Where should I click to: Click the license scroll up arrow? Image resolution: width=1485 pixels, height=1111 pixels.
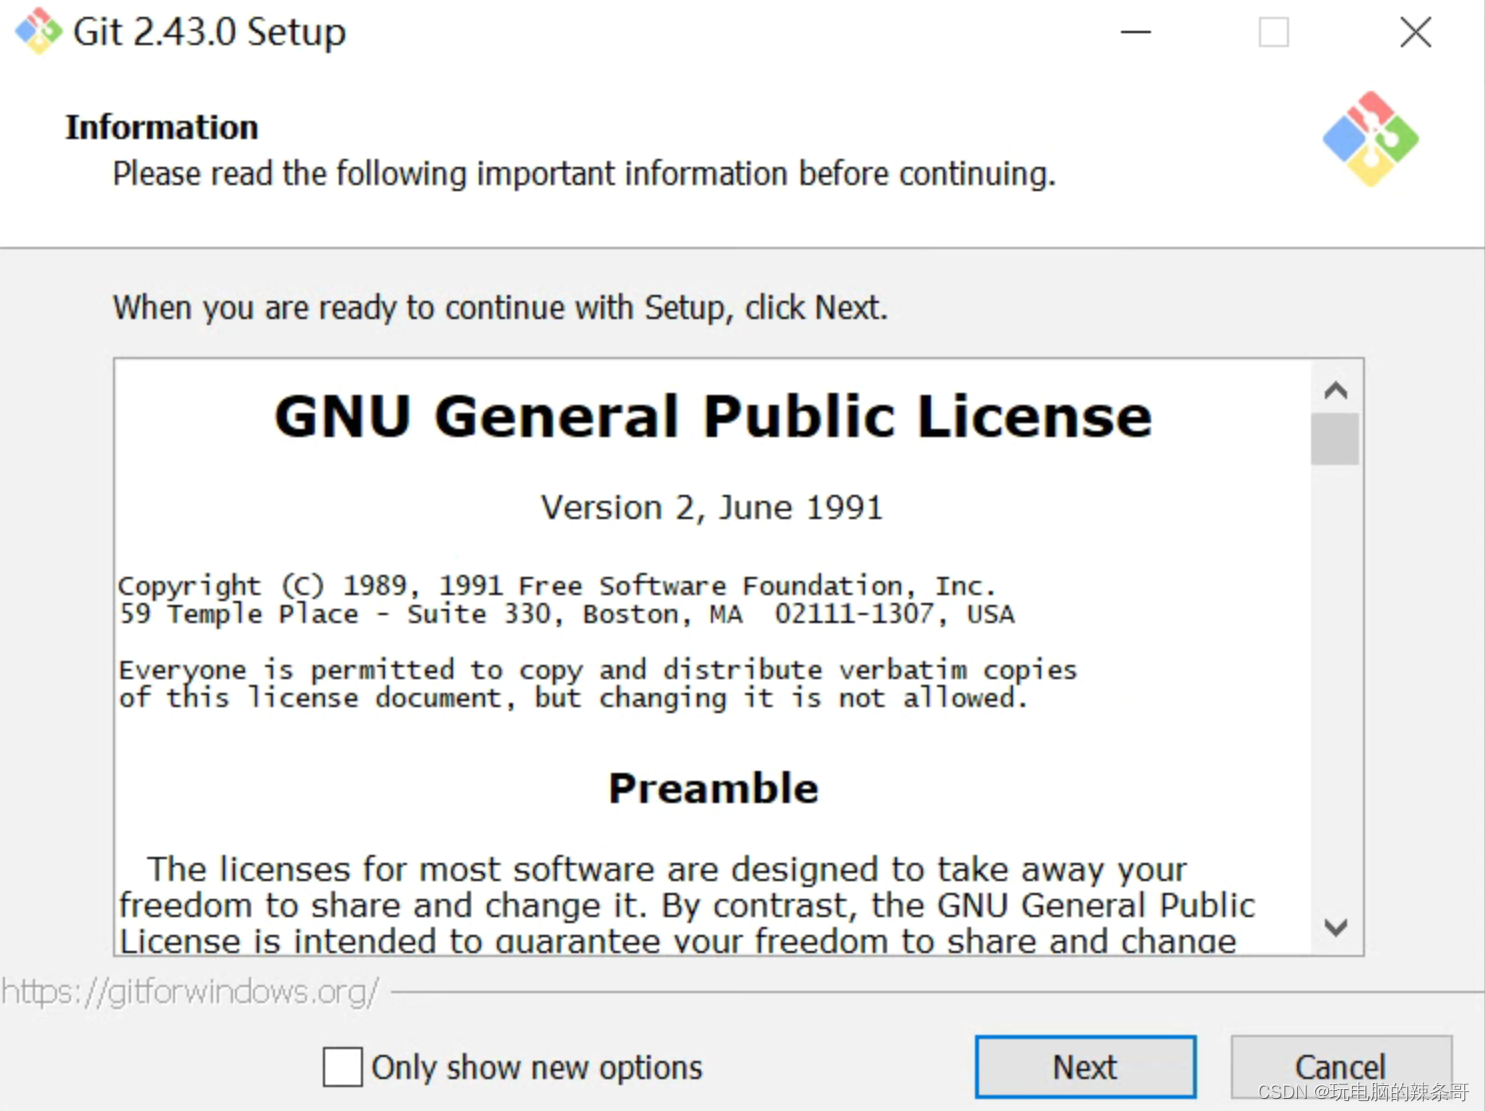pos(1335,390)
